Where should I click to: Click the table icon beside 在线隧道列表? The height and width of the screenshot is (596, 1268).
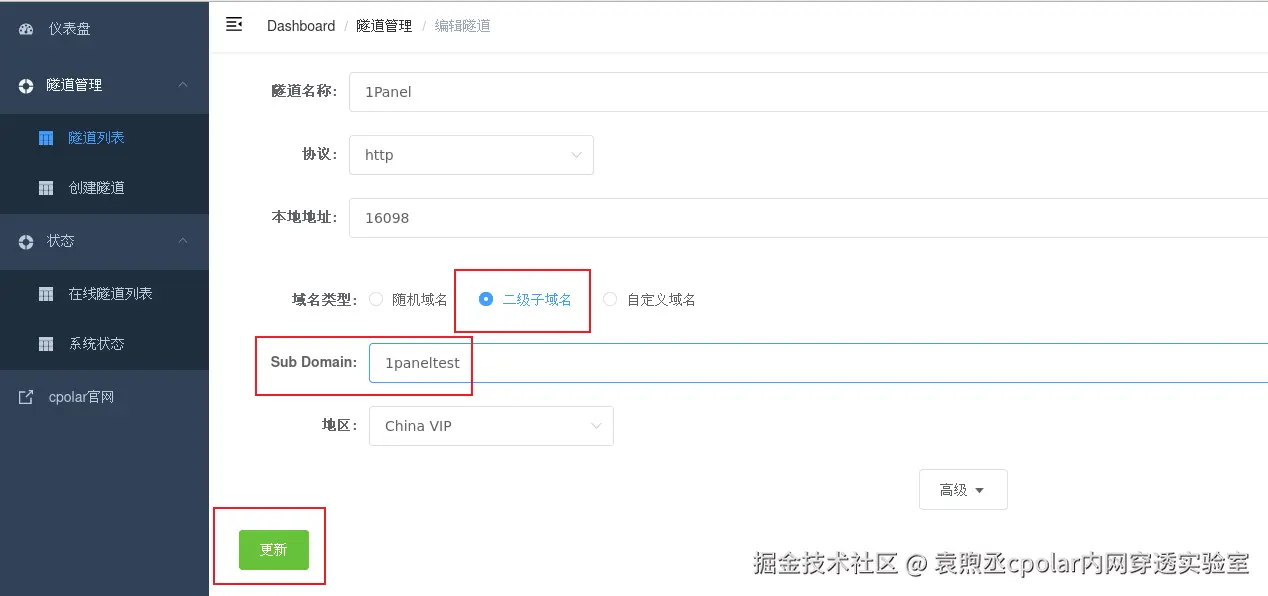click(x=46, y=294)
